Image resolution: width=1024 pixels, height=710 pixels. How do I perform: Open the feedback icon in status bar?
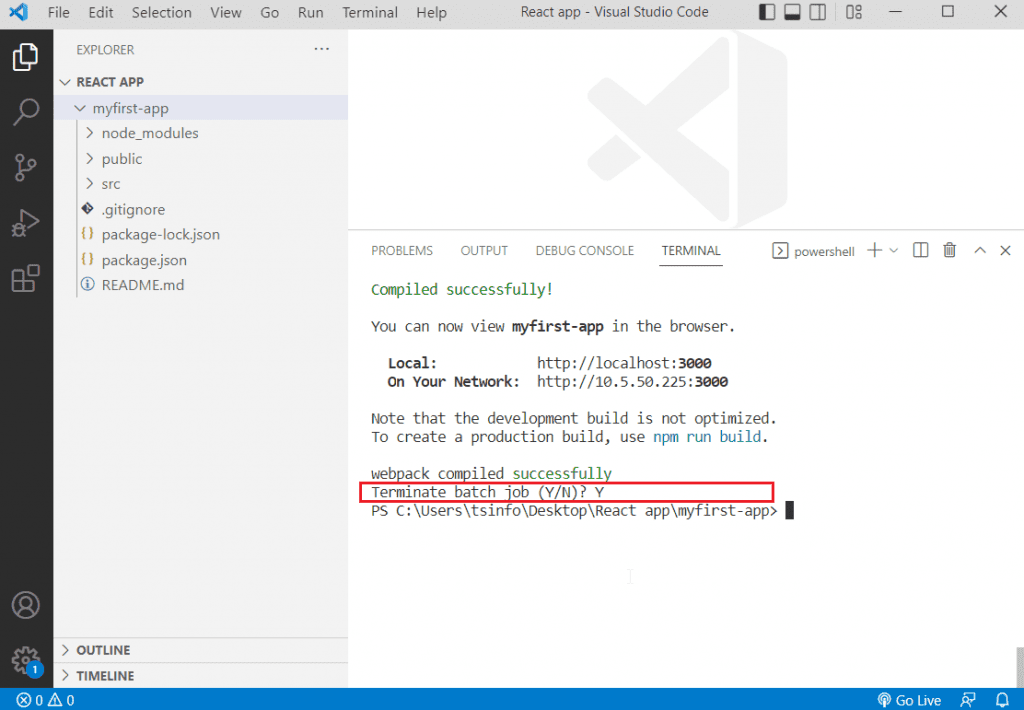[968, 700]
